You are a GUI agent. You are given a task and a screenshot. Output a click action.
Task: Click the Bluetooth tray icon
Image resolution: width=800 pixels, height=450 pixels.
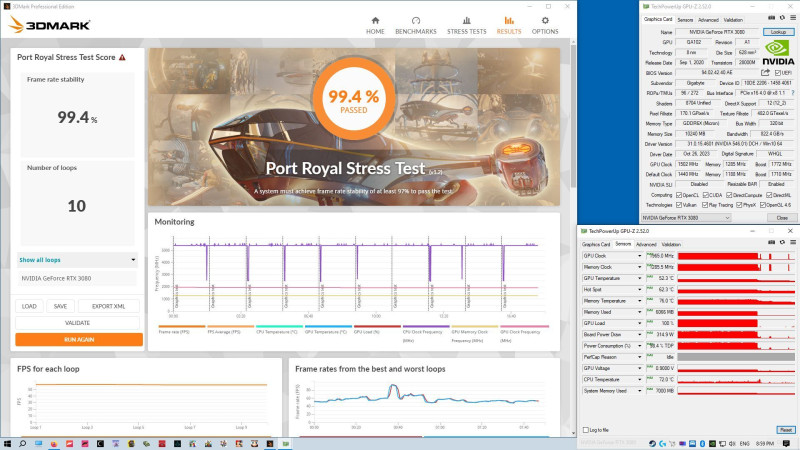[x=702, y=444]
